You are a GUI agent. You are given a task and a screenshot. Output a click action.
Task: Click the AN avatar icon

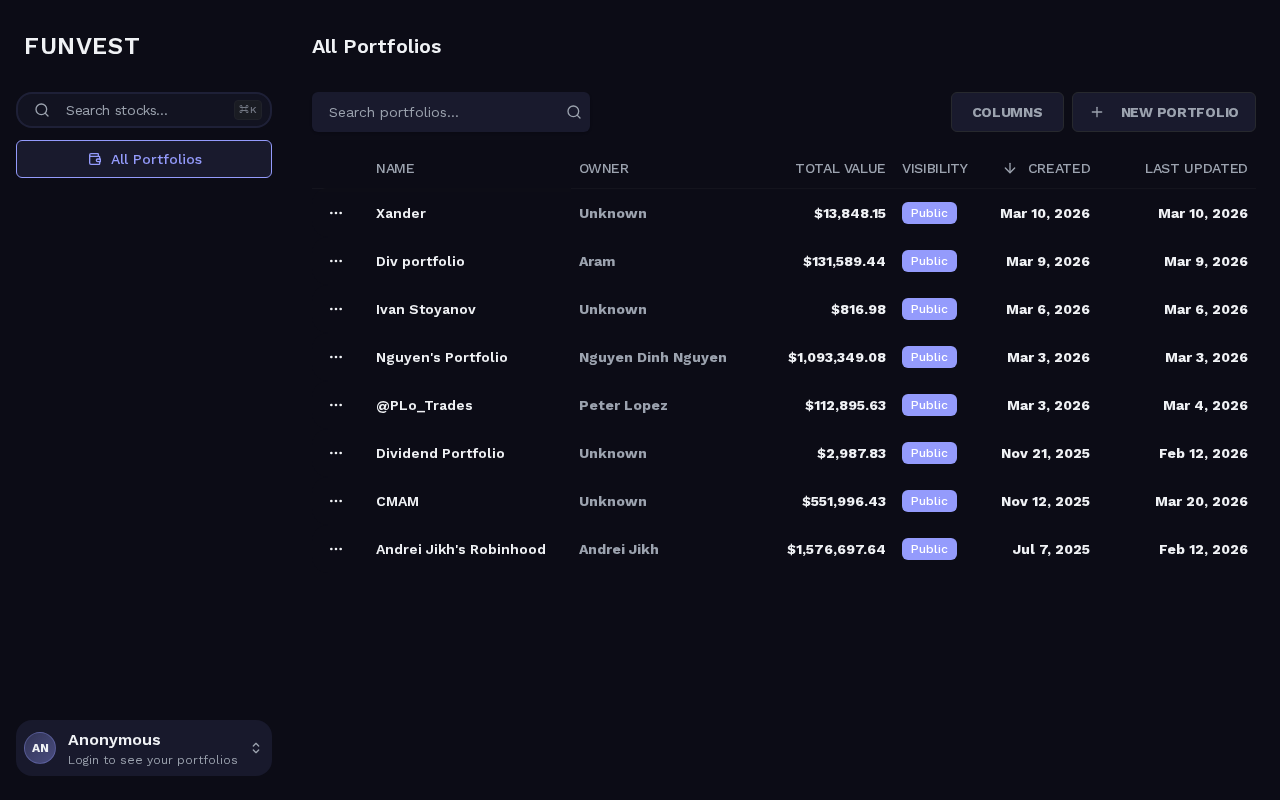(x=40, y=748)
